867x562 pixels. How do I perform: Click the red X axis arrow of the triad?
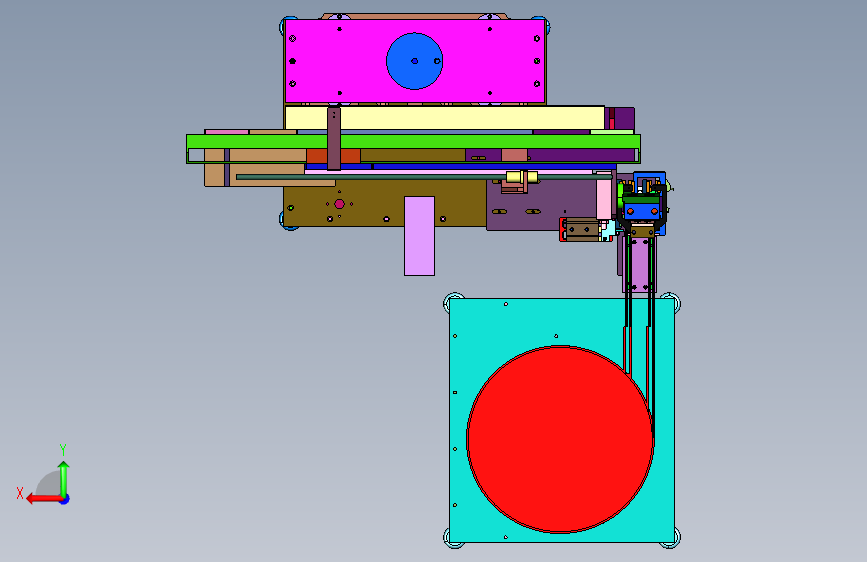(x=44, y=499)
